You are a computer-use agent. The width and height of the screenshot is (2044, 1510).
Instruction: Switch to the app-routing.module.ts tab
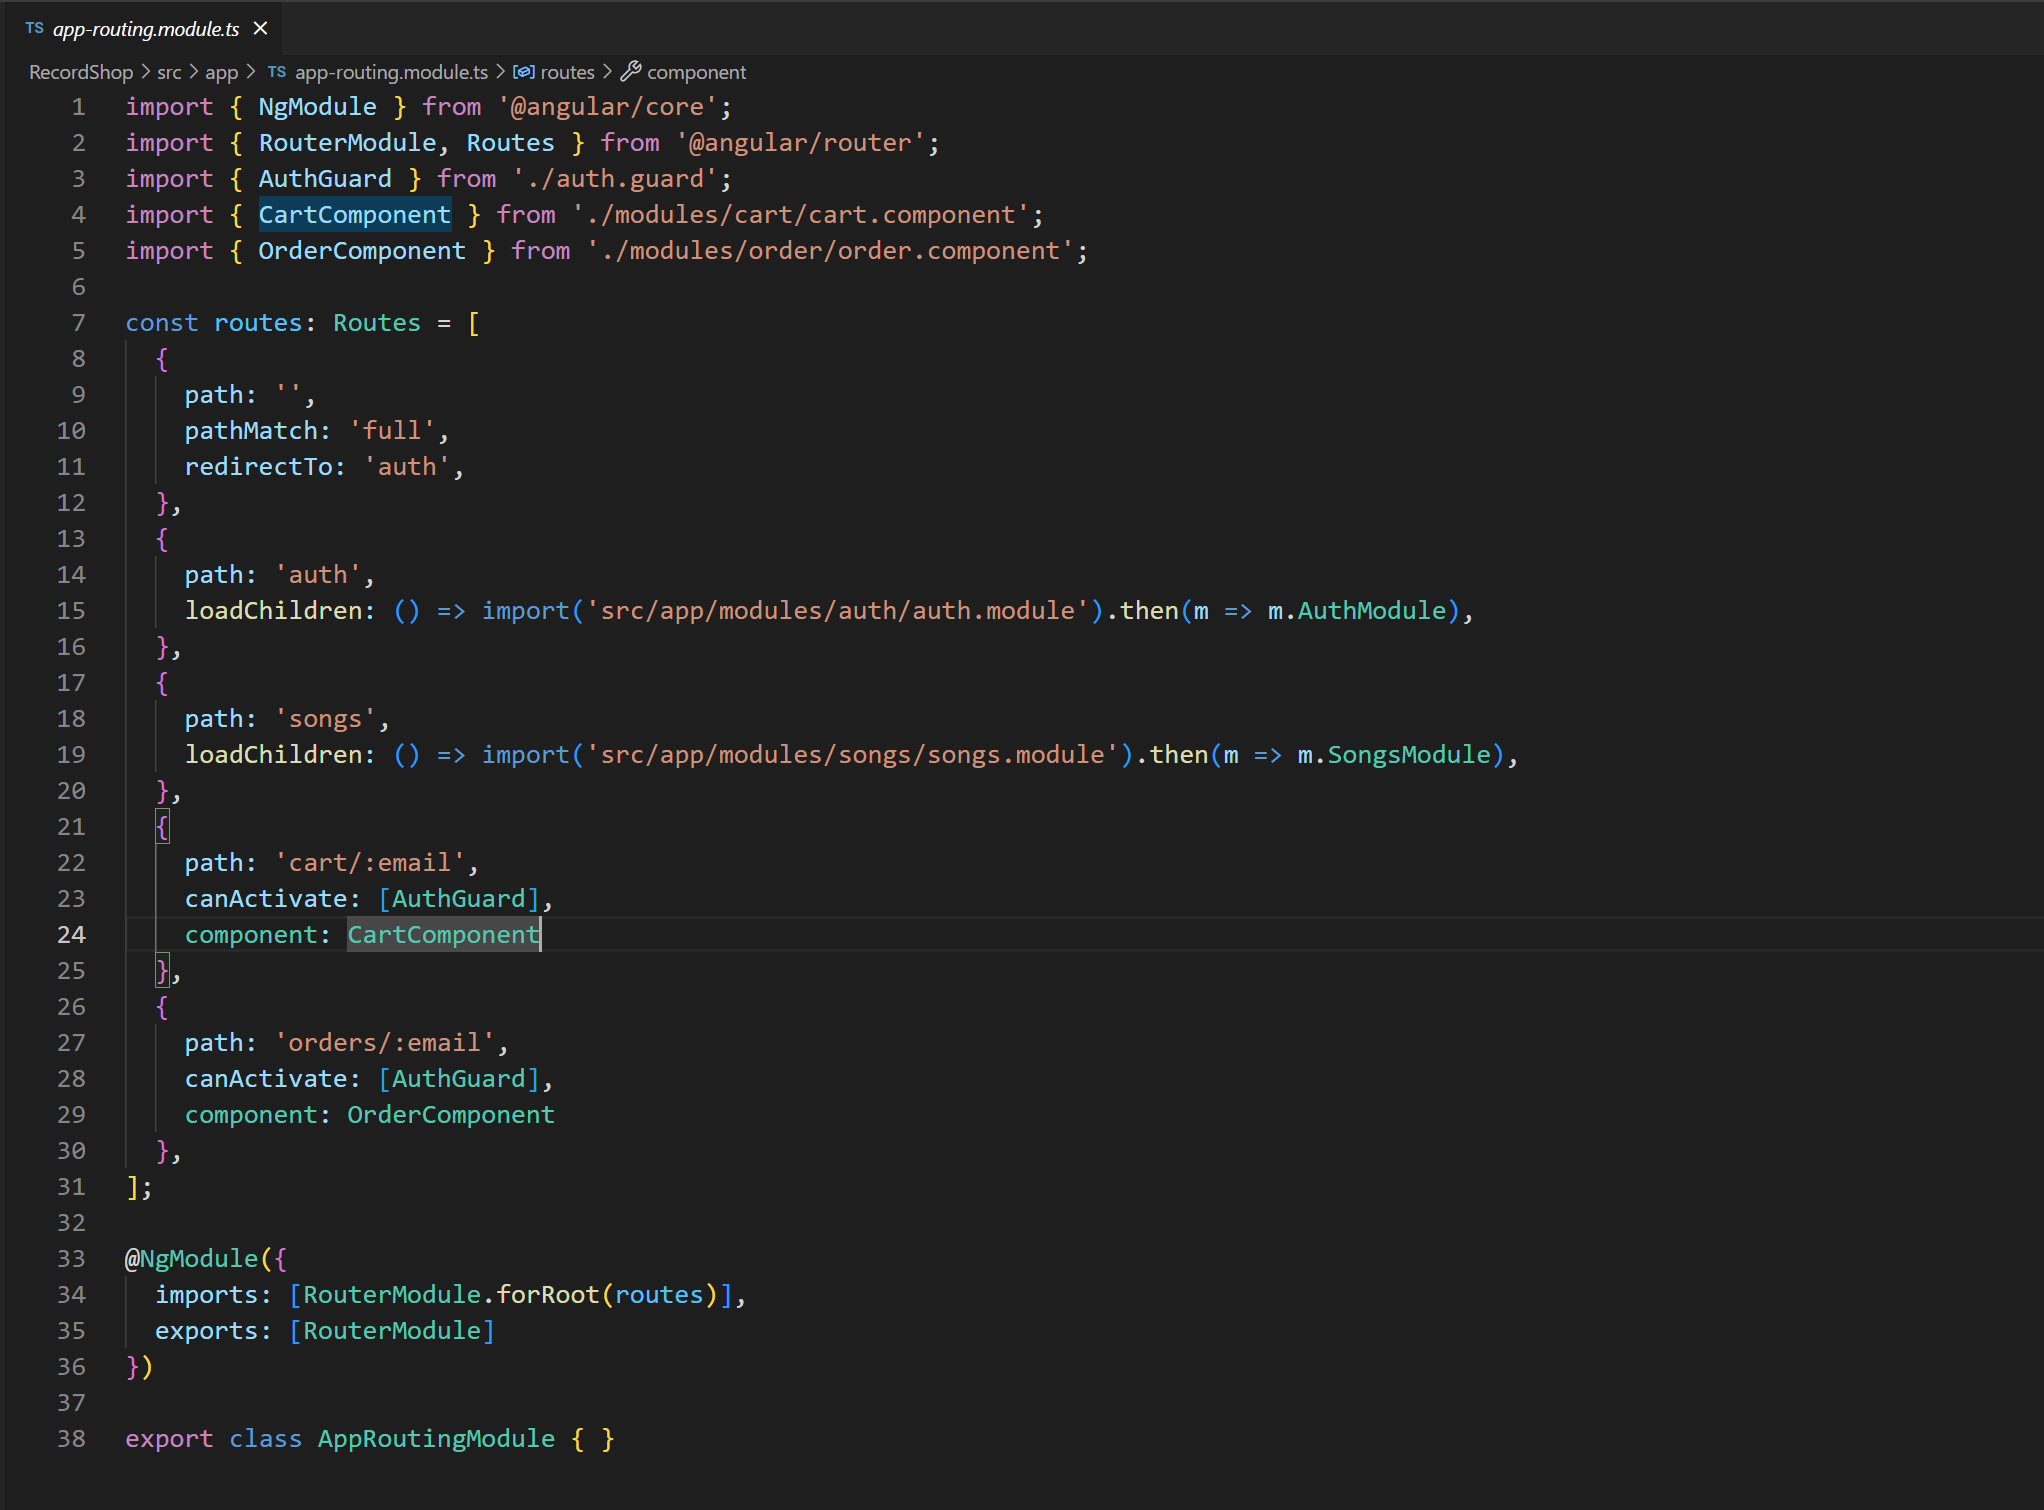(145, 28)
